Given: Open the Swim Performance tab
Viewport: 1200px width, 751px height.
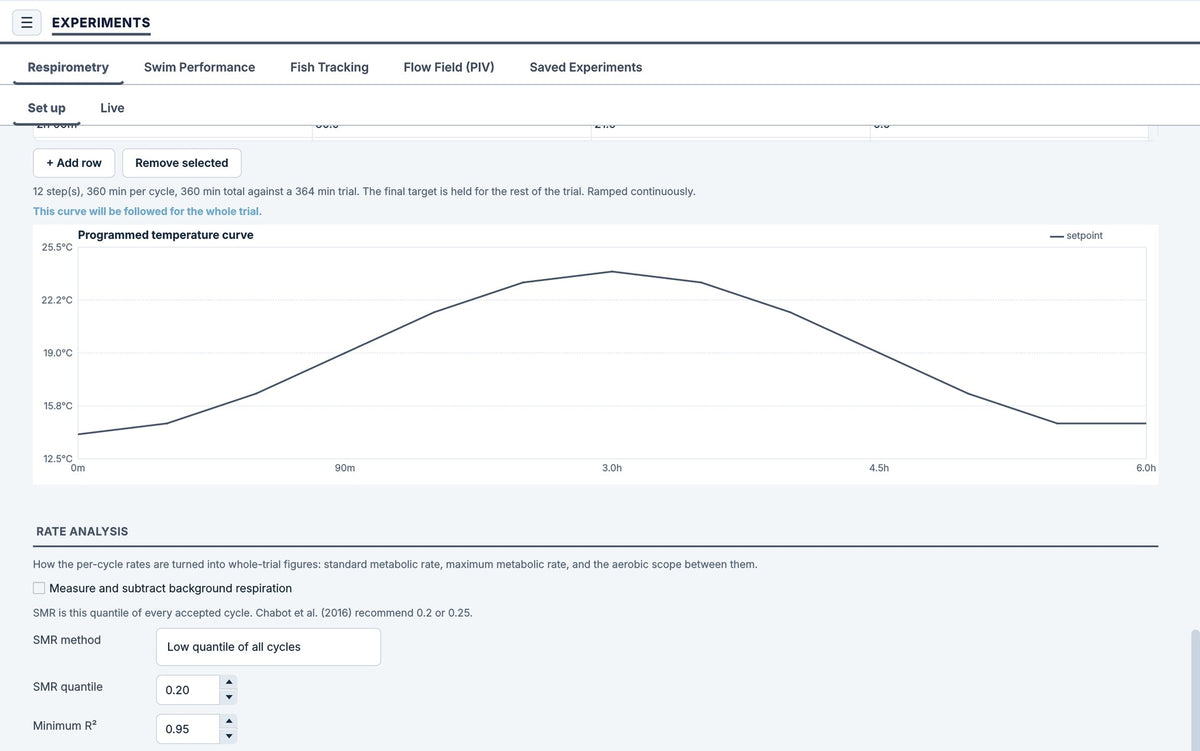Looking at the screenshot, I should (x=199, y=67).
